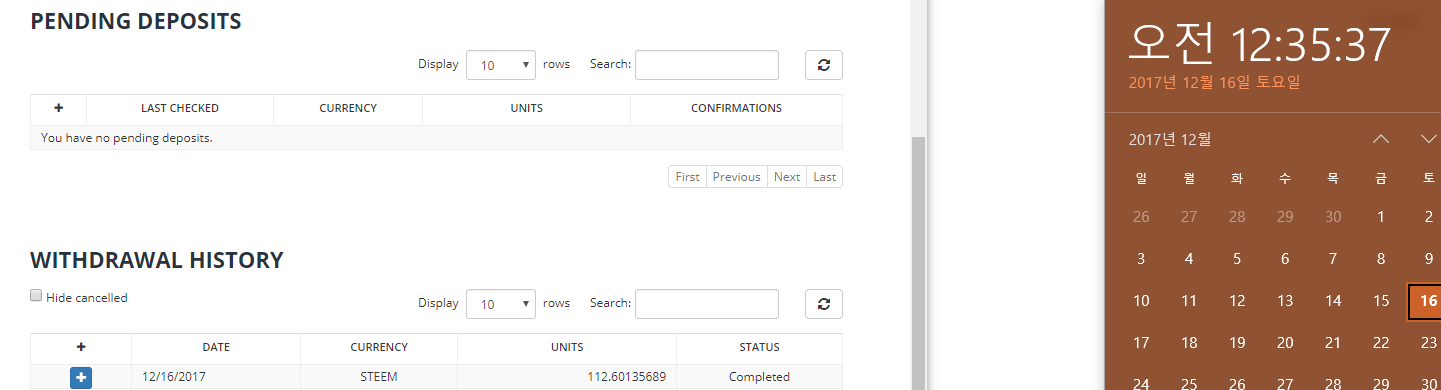Select greyed November 30 in calendar
This screenshot has height=390, width=1441.
click(x=1333, y=217)
